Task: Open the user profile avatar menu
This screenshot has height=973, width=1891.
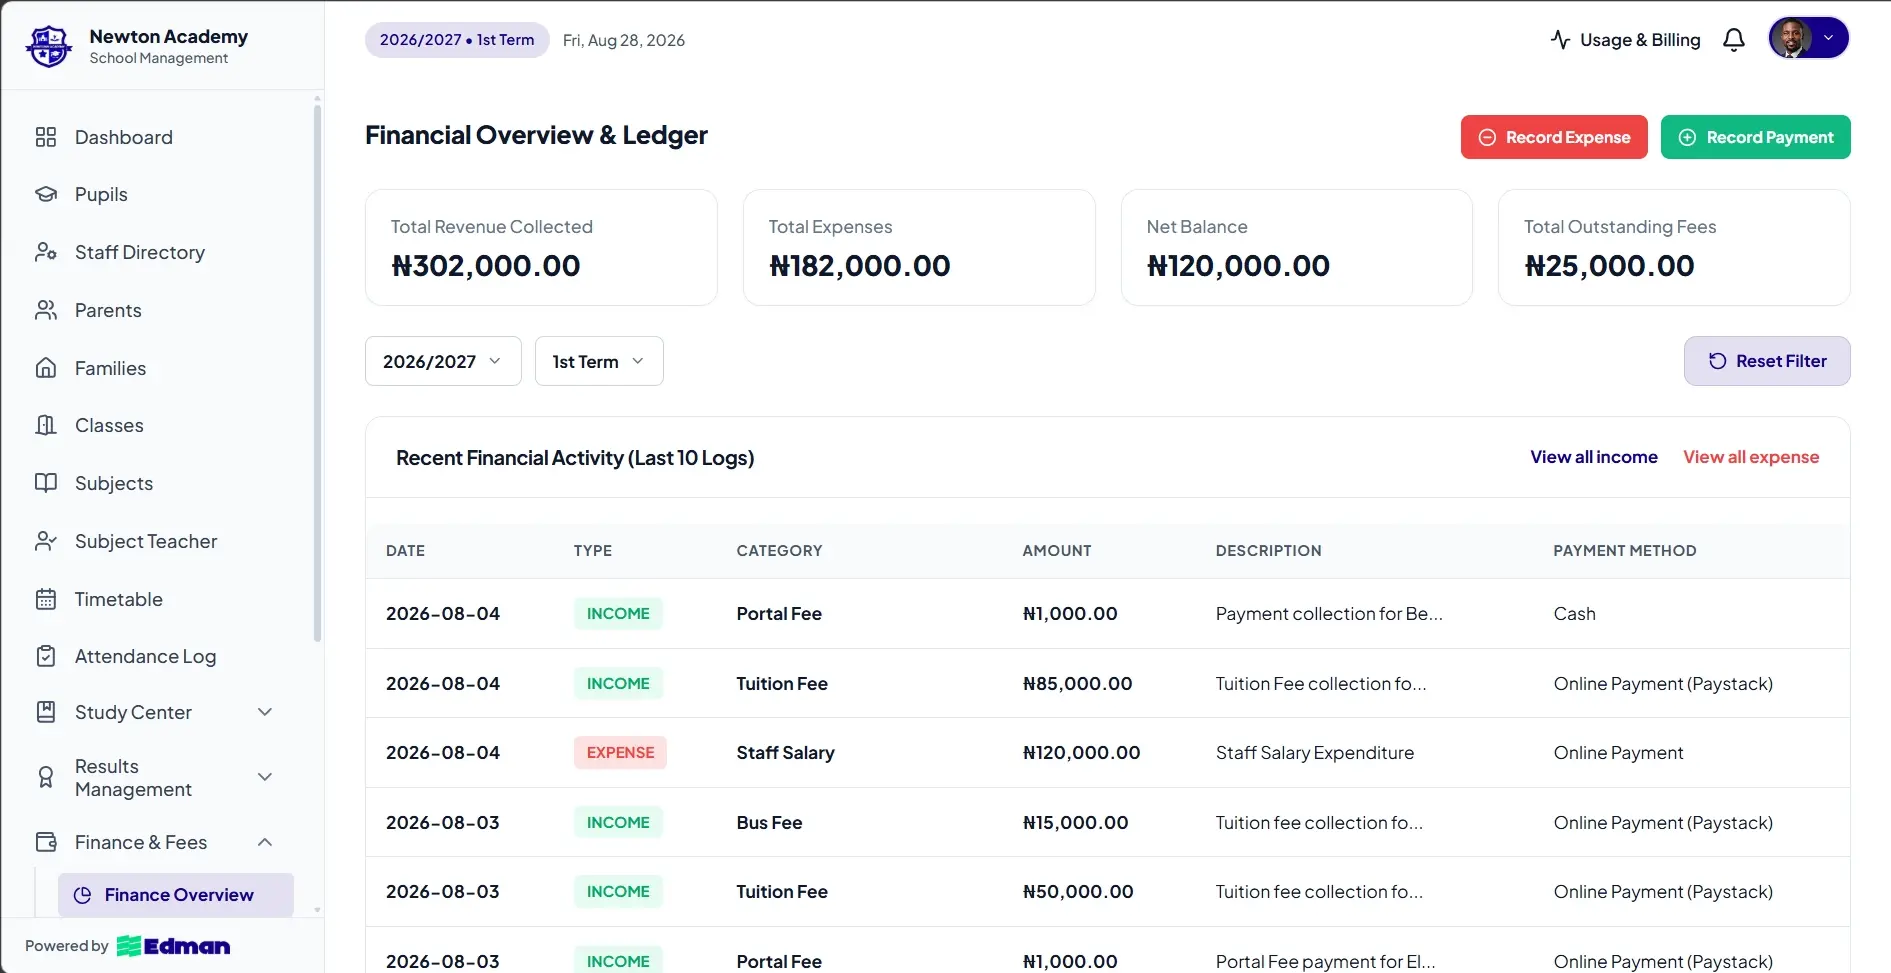Action: [x=1808, y=38]
